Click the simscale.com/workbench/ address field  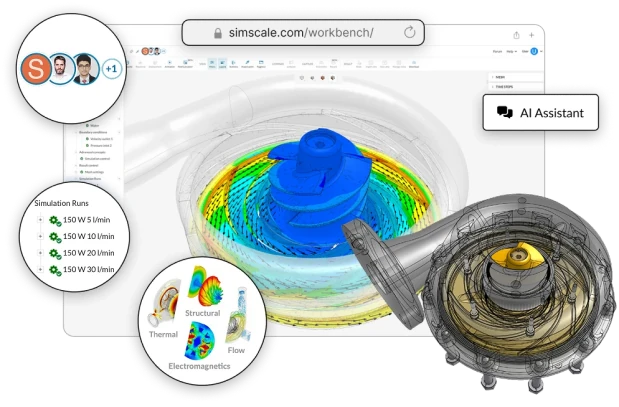[x=303, y=32]
